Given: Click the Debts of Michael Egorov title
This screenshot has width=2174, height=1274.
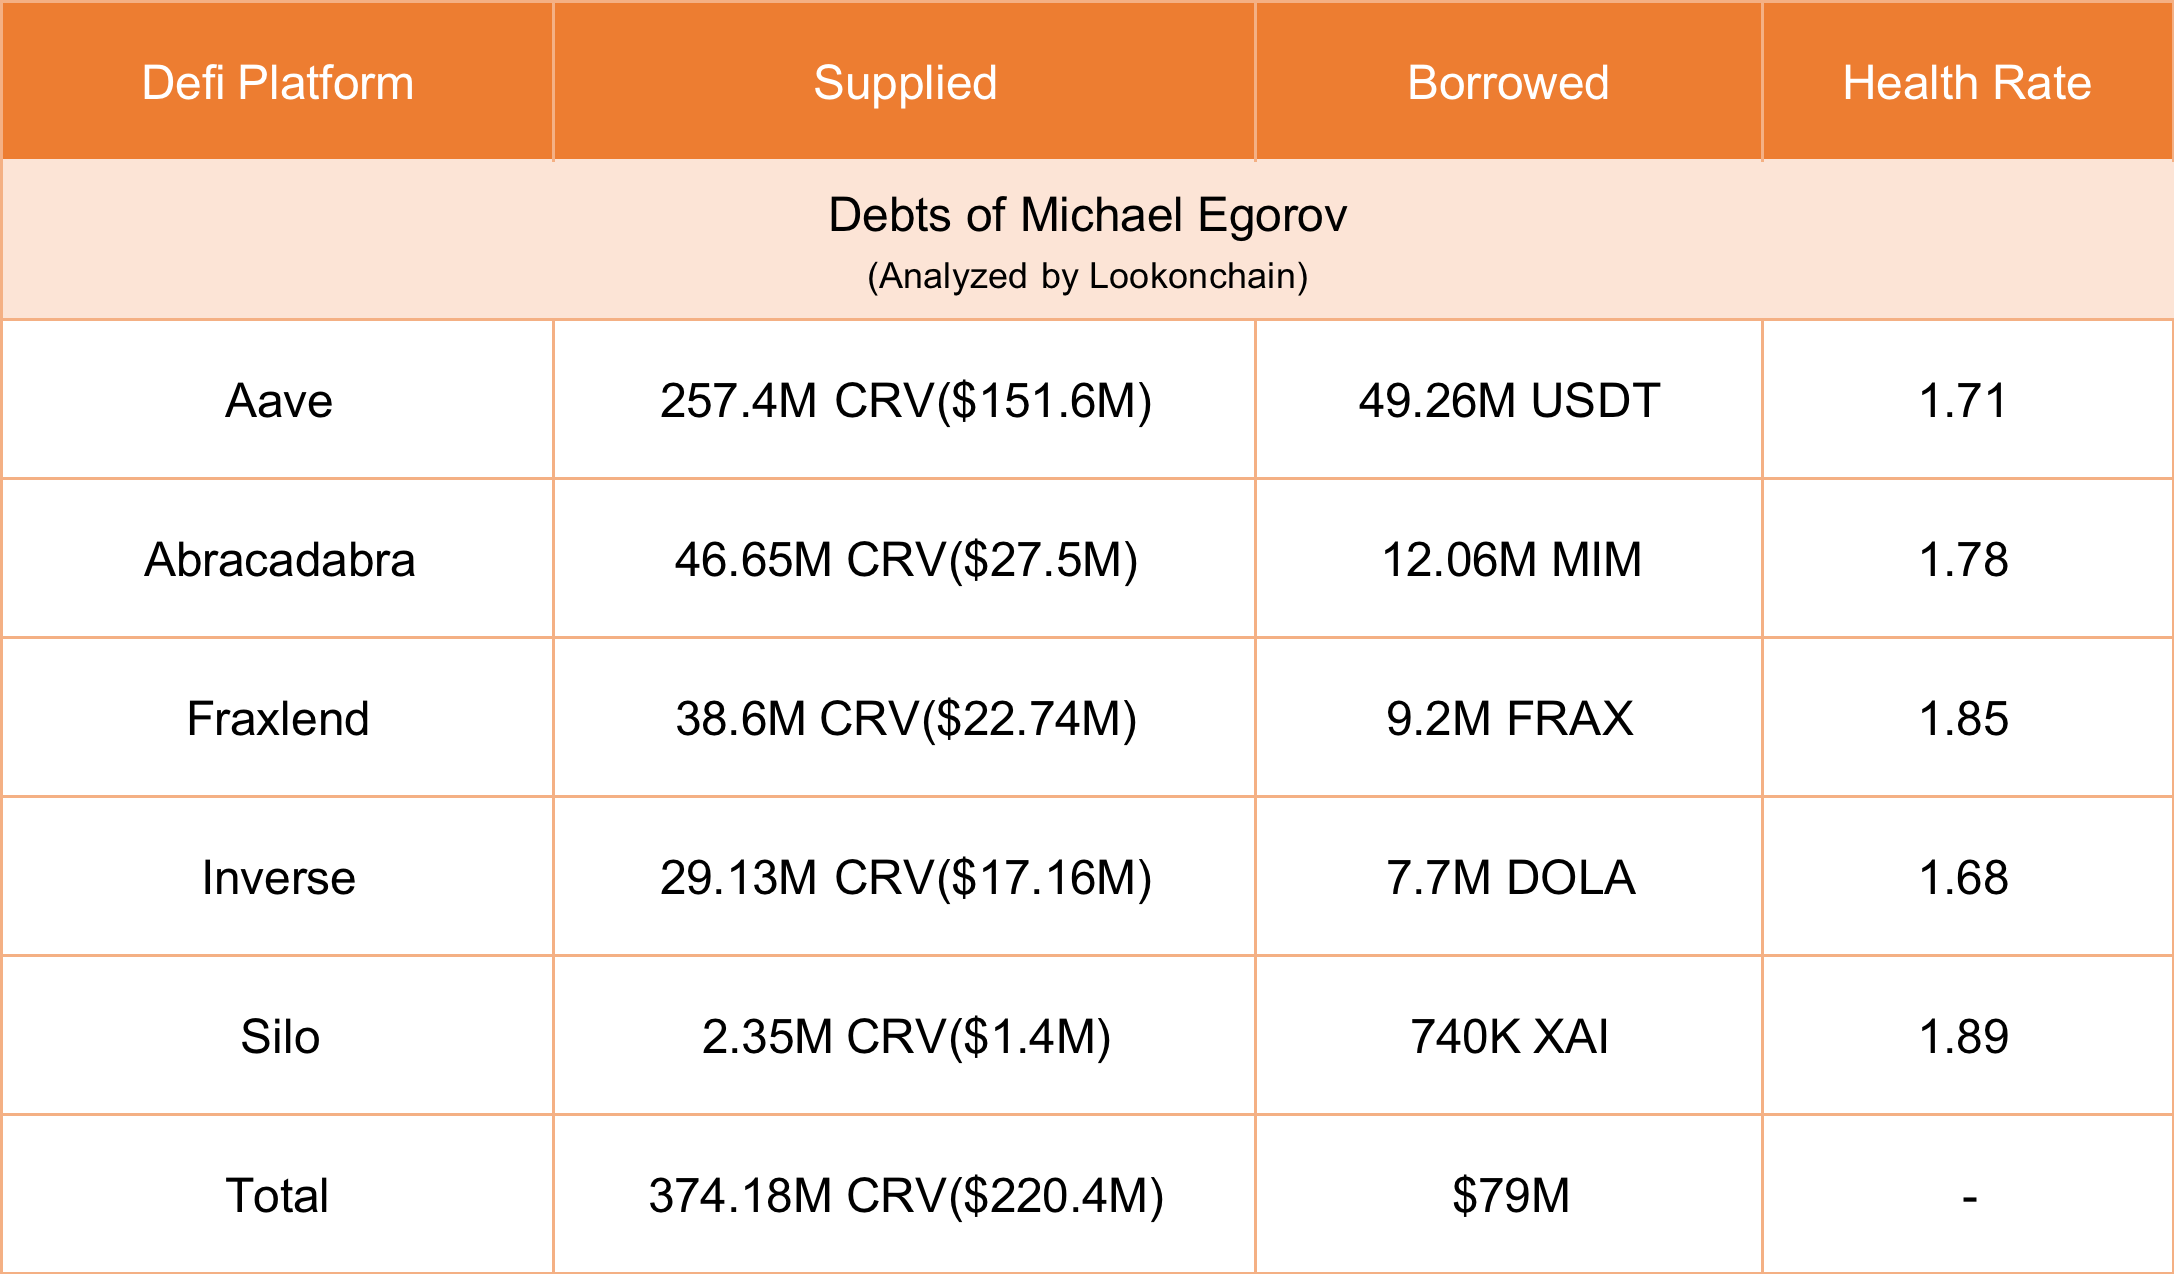Looking at the screenshot, I should coord(1087,215).
